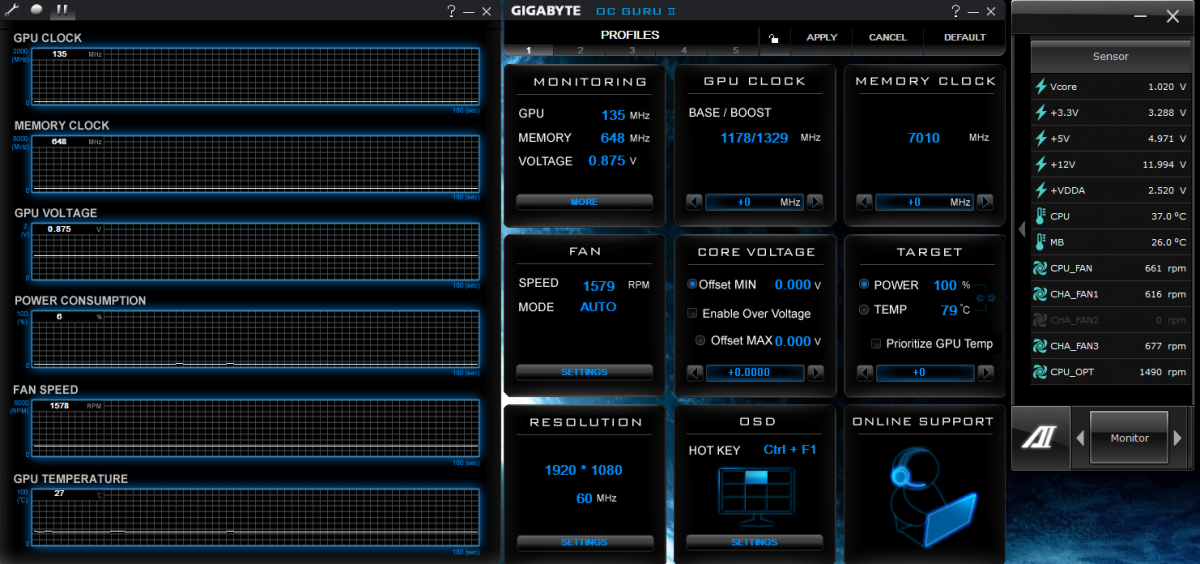
Task: Open the wrench settings icon in monitoring window
Action: (x=11, y=10)
